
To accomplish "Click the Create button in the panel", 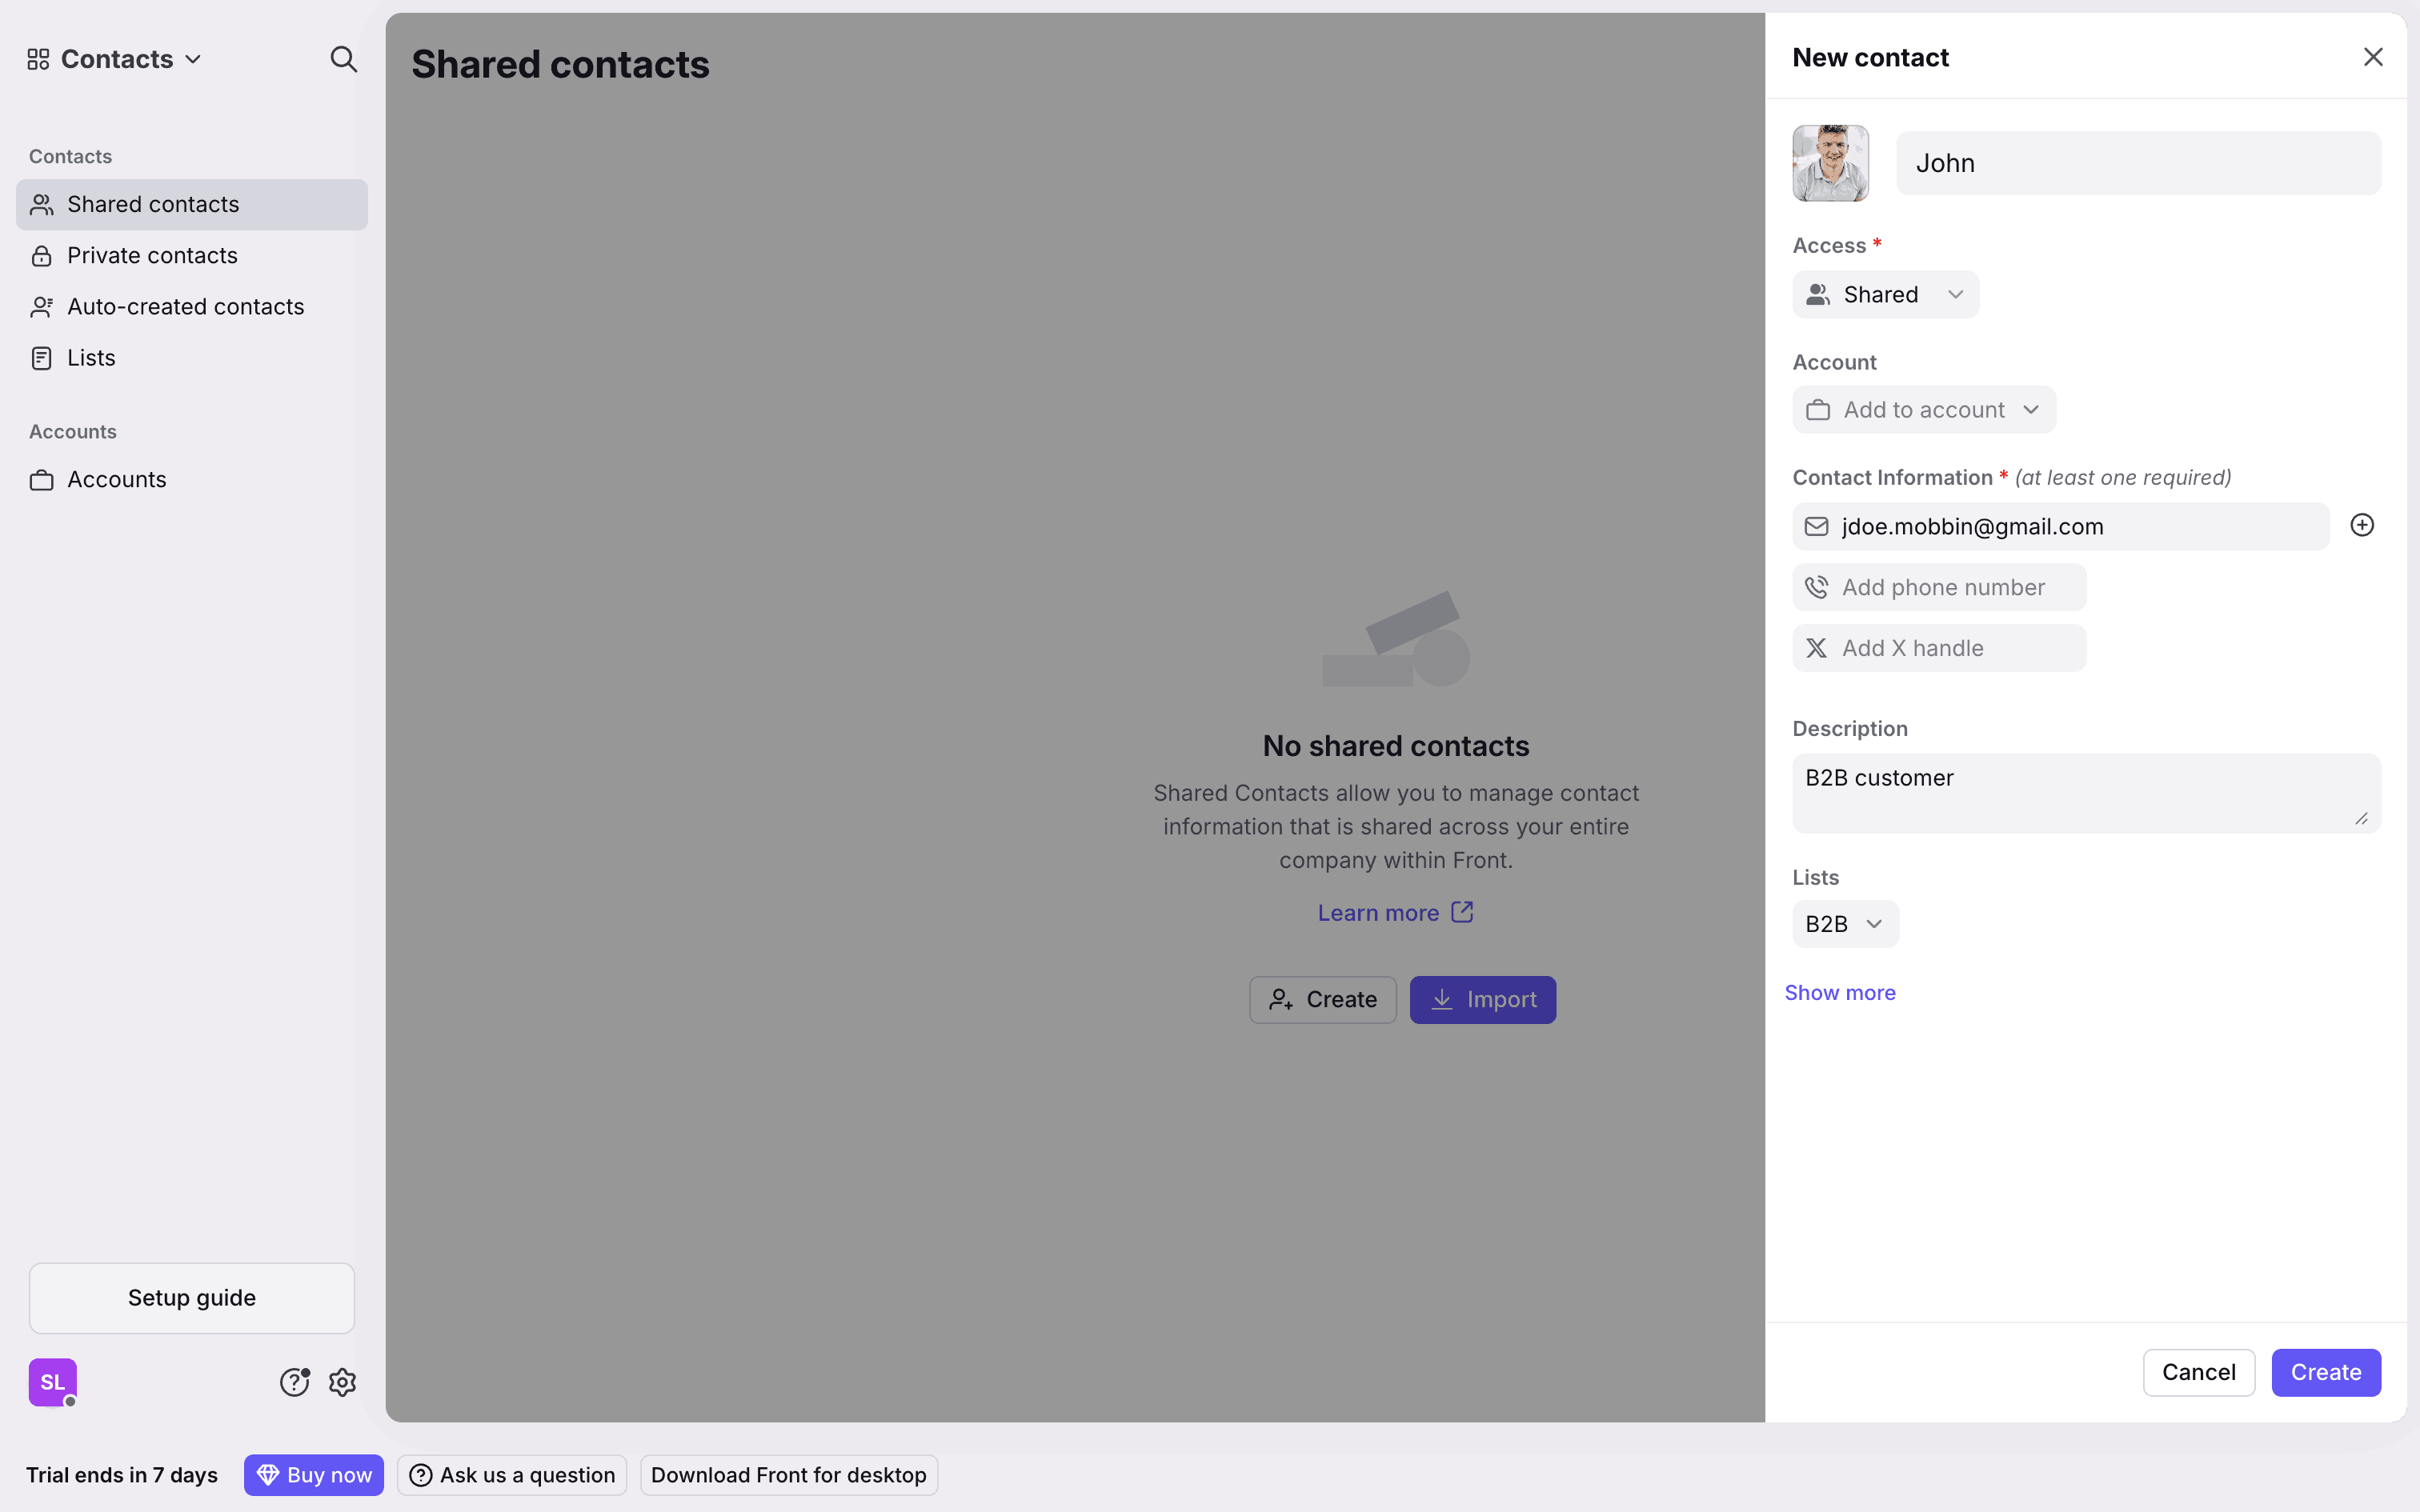I will (2326, 1373).
